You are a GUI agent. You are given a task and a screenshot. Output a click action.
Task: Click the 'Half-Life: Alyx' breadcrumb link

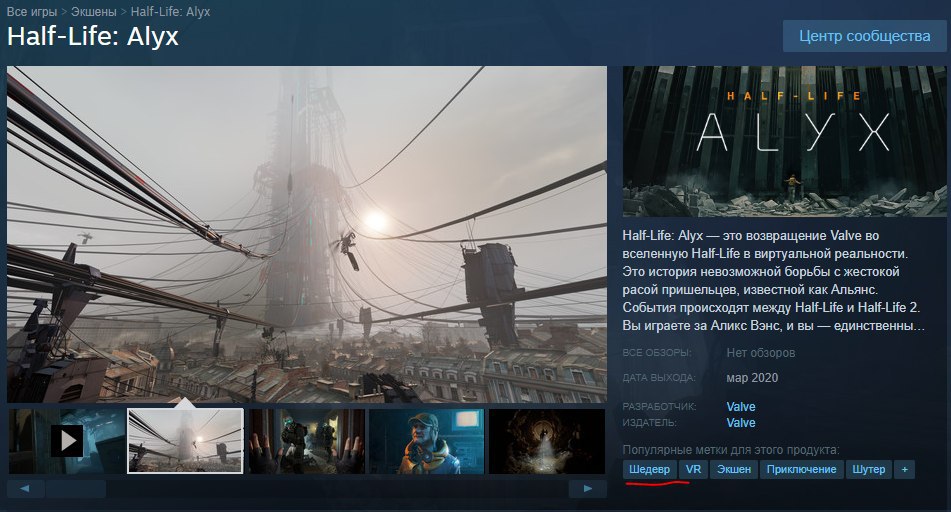pyautogui.click(x=170, y=12)
